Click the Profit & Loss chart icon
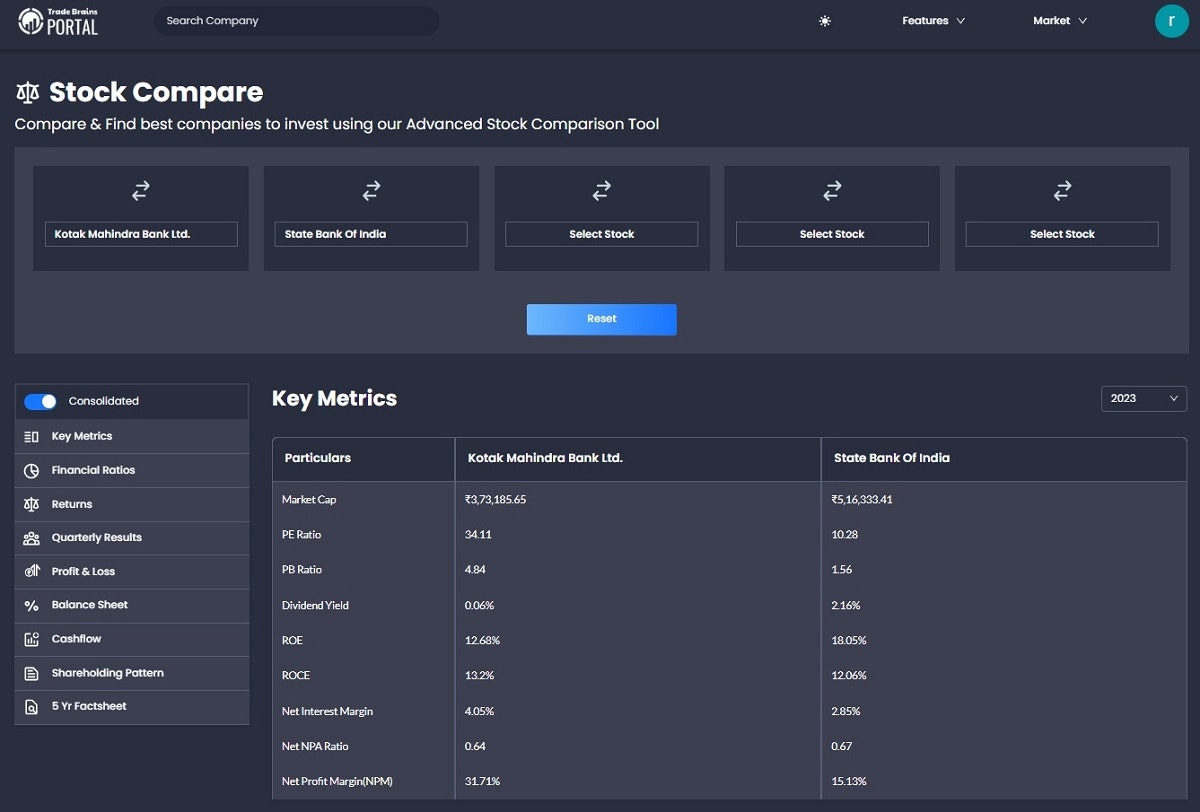 31,572
